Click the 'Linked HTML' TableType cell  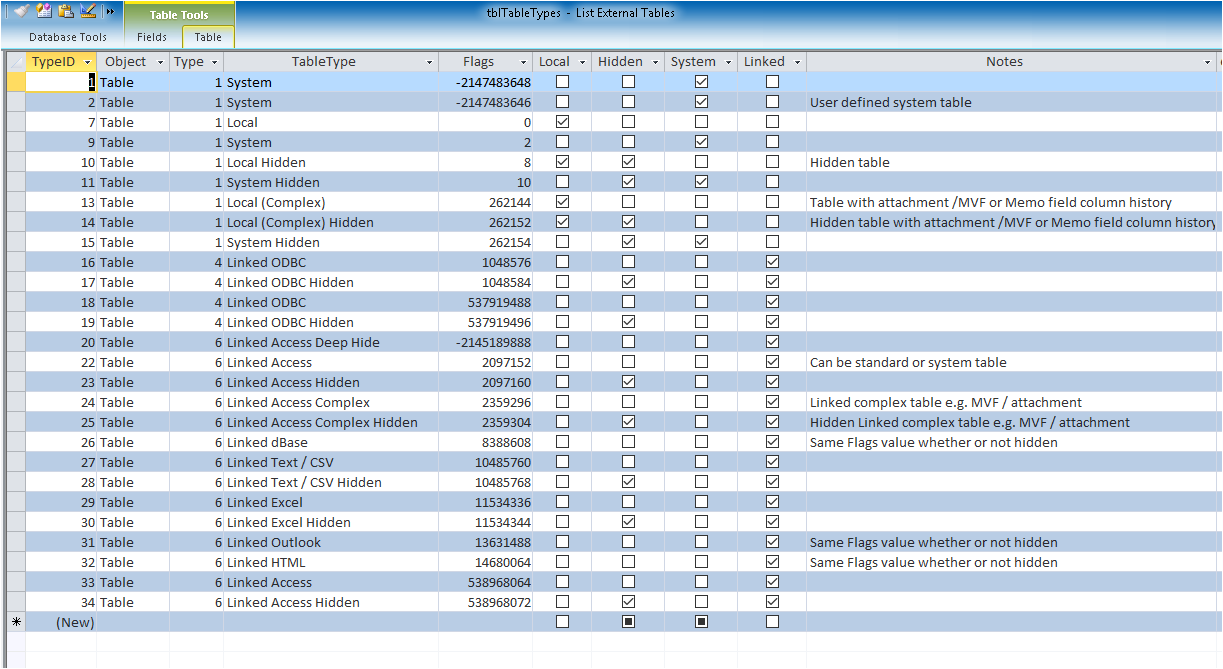(x=331, y=562)
